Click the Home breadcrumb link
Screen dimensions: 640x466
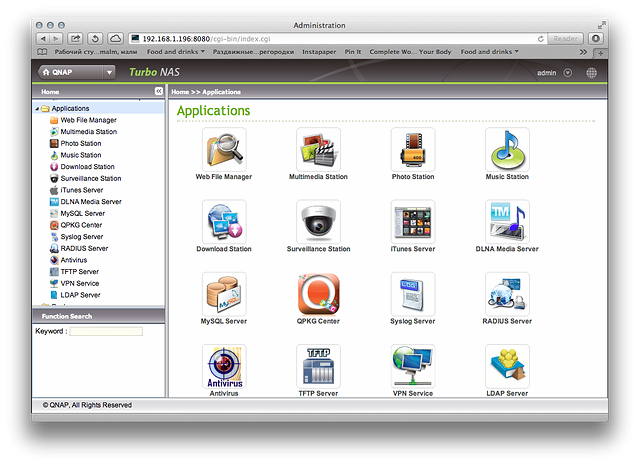(180, 92)
